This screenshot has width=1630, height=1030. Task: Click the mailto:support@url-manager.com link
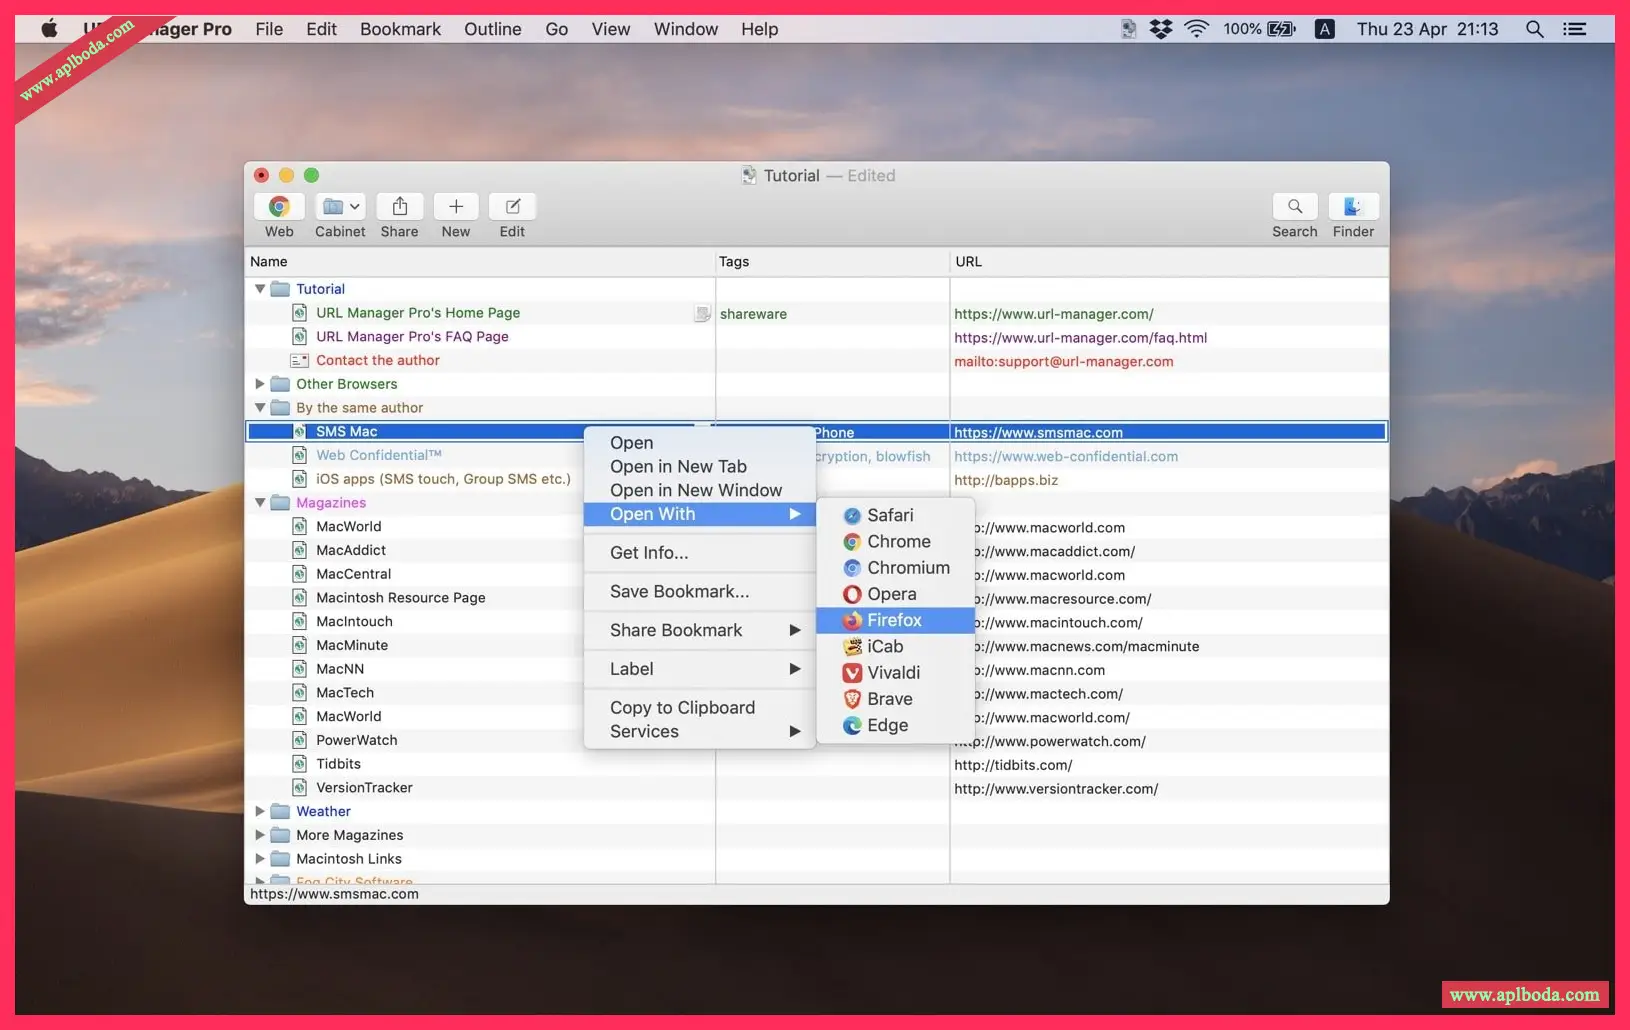point(1063,361)
